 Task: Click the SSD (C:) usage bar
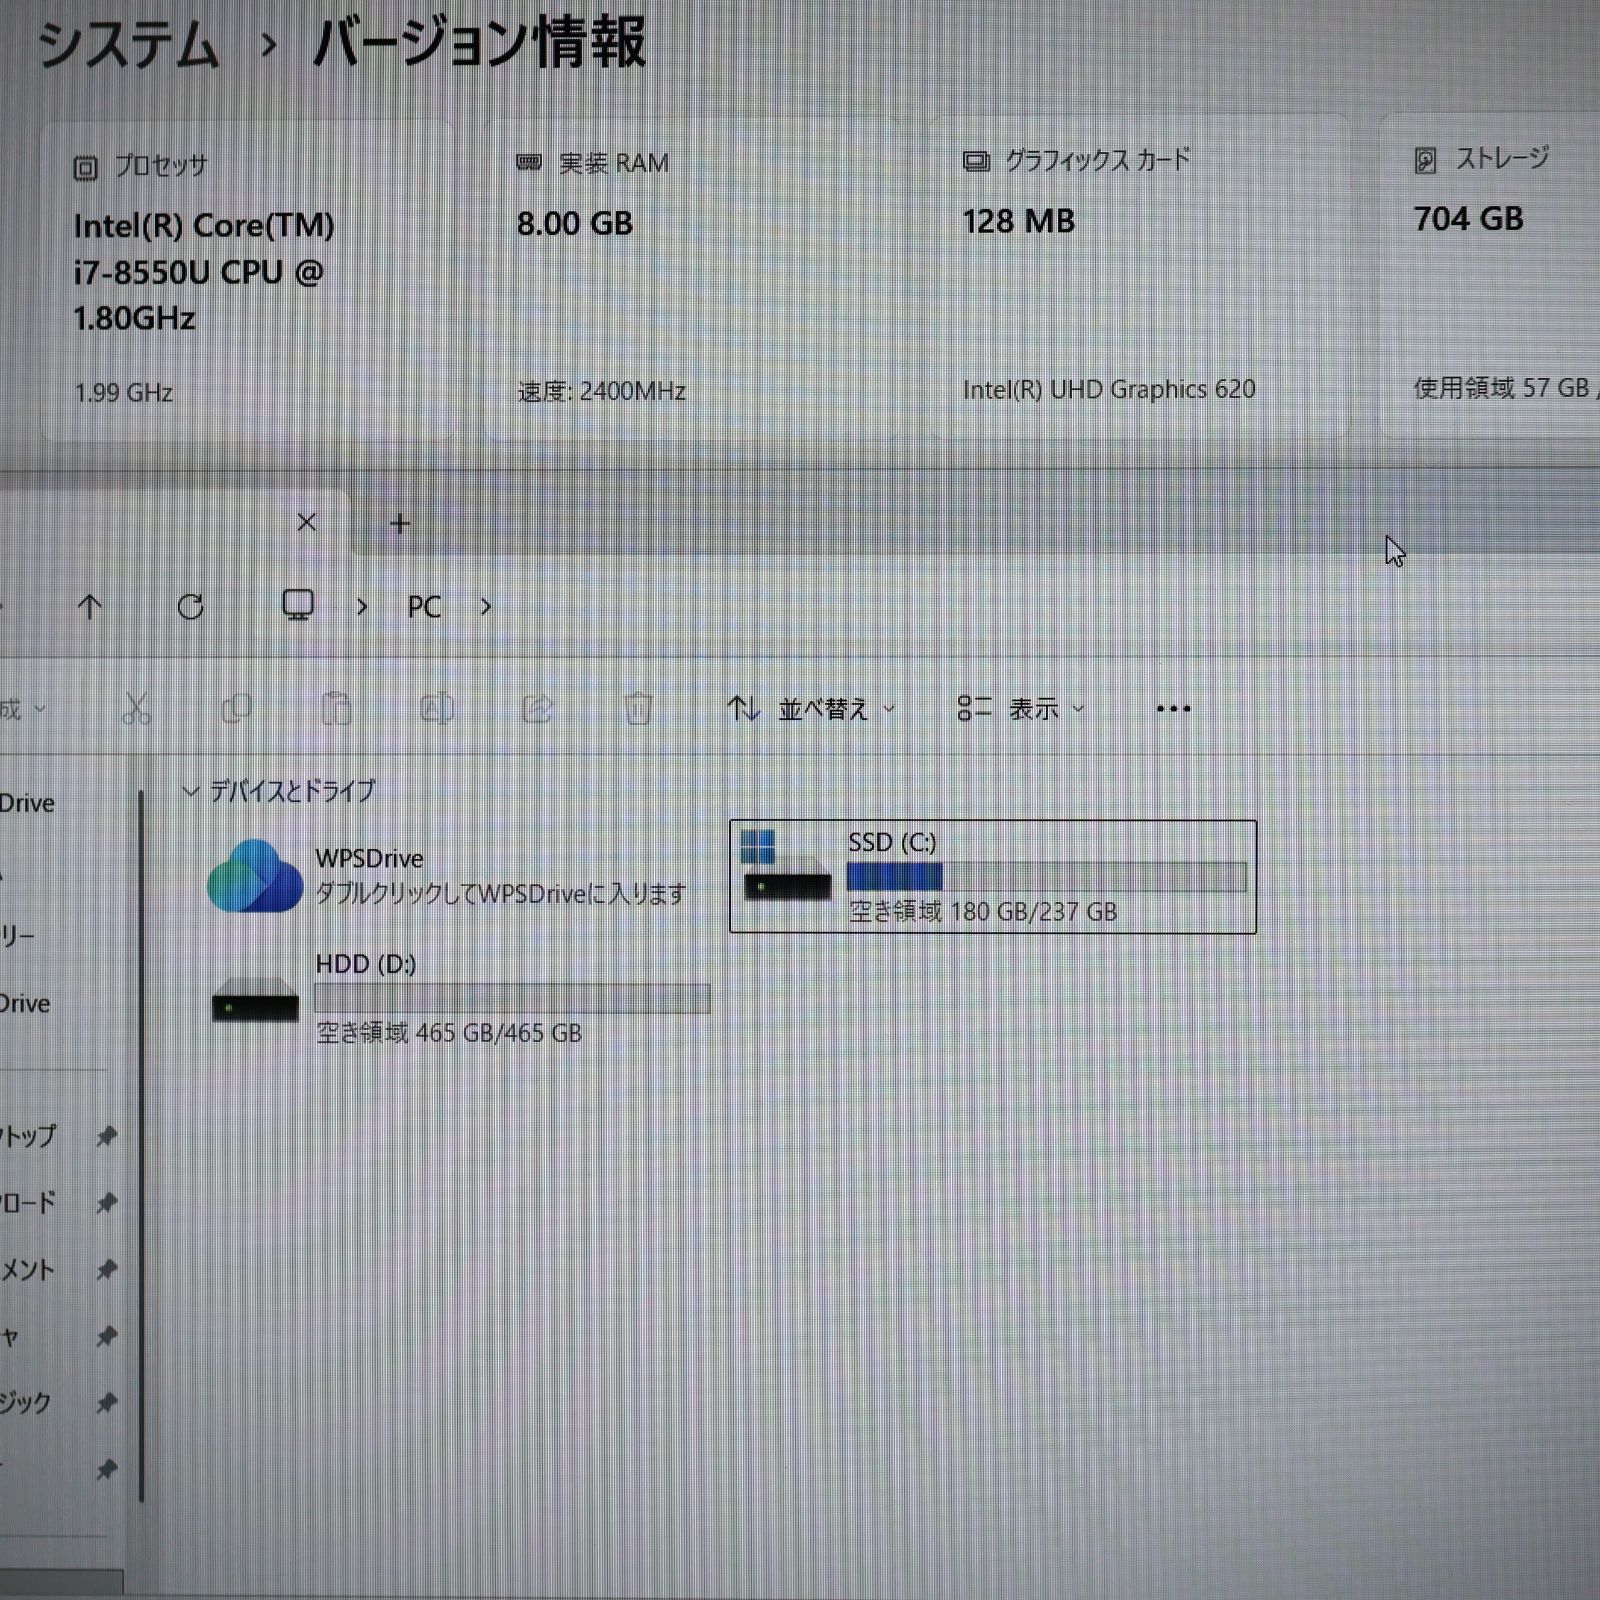tap(1046, 877)
